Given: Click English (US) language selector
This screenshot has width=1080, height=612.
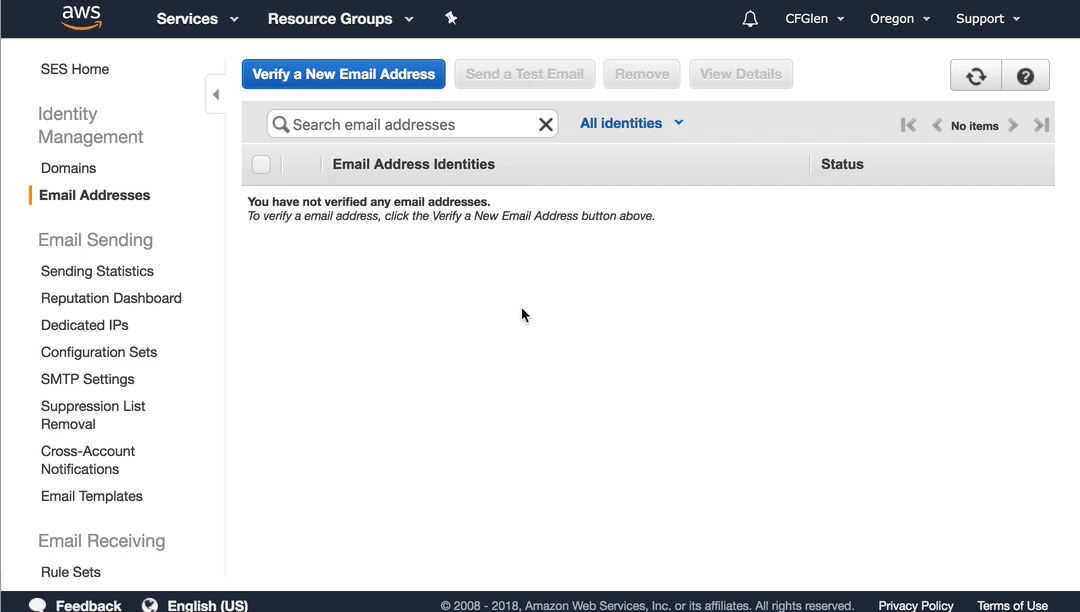Looking at the screenshot, I should click(x=207, y=605).
